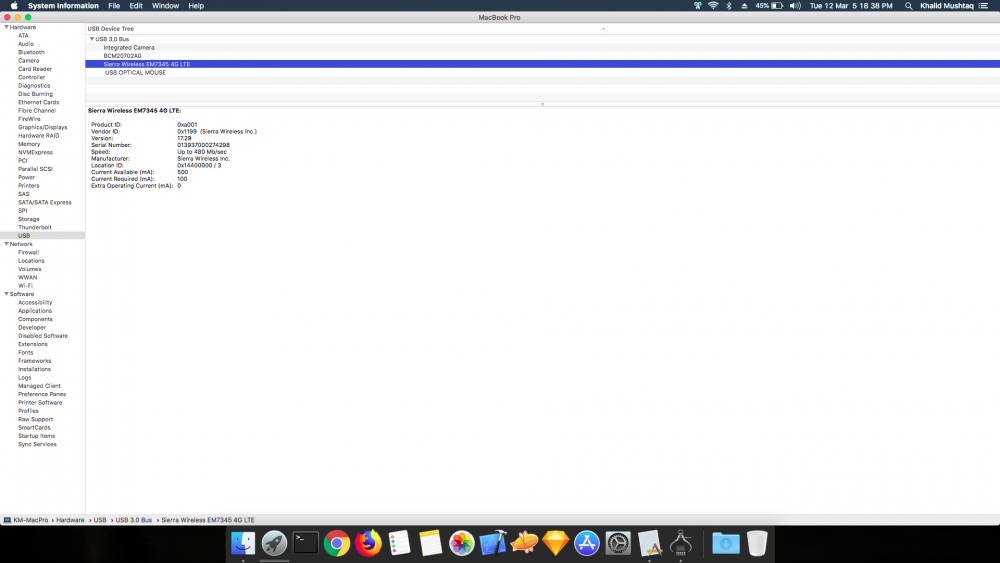Open the Terminal dock icon
The width and height of the screenshot is (1000, 563).
pyautogui.click(x=305, y=543)
